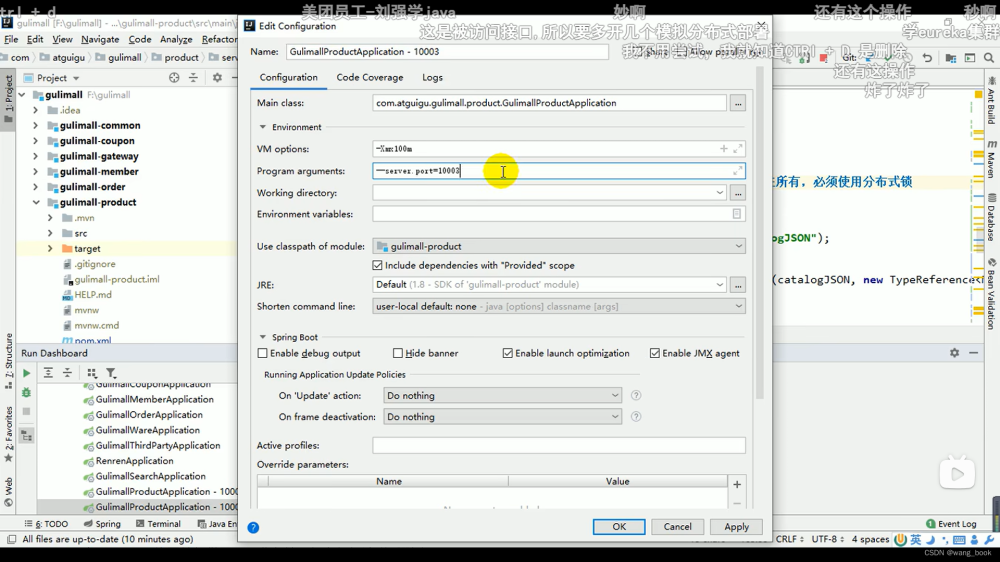Browse for Main class
The width and height of the screenshot is (1000, 562).
click(x=738, y=103)
